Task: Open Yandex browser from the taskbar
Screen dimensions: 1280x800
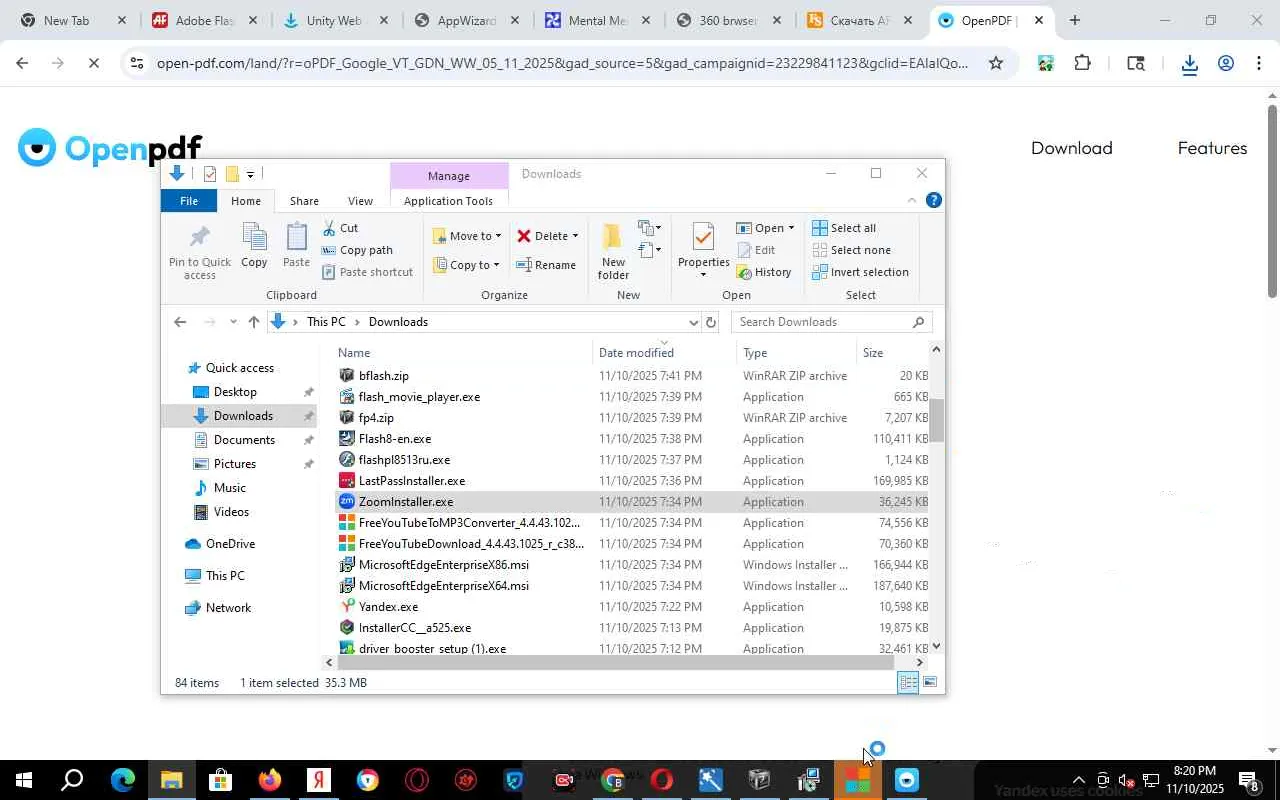Action: pos(319,780)
